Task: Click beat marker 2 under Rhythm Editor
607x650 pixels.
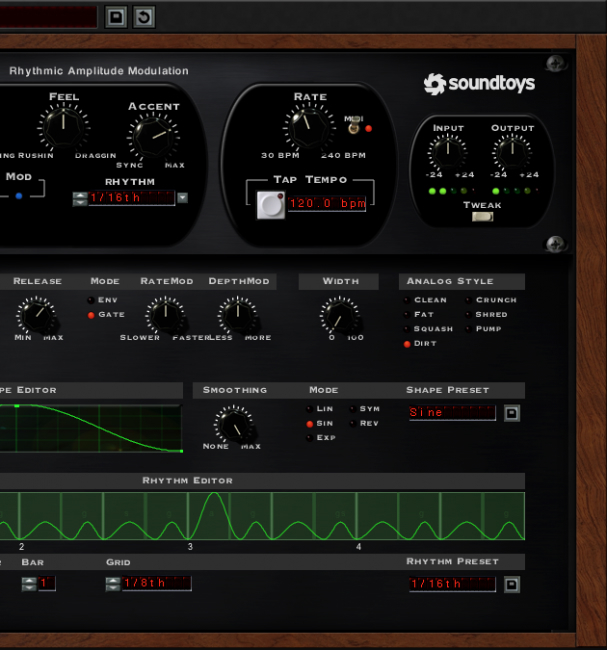Action: [x=22, y=547]
